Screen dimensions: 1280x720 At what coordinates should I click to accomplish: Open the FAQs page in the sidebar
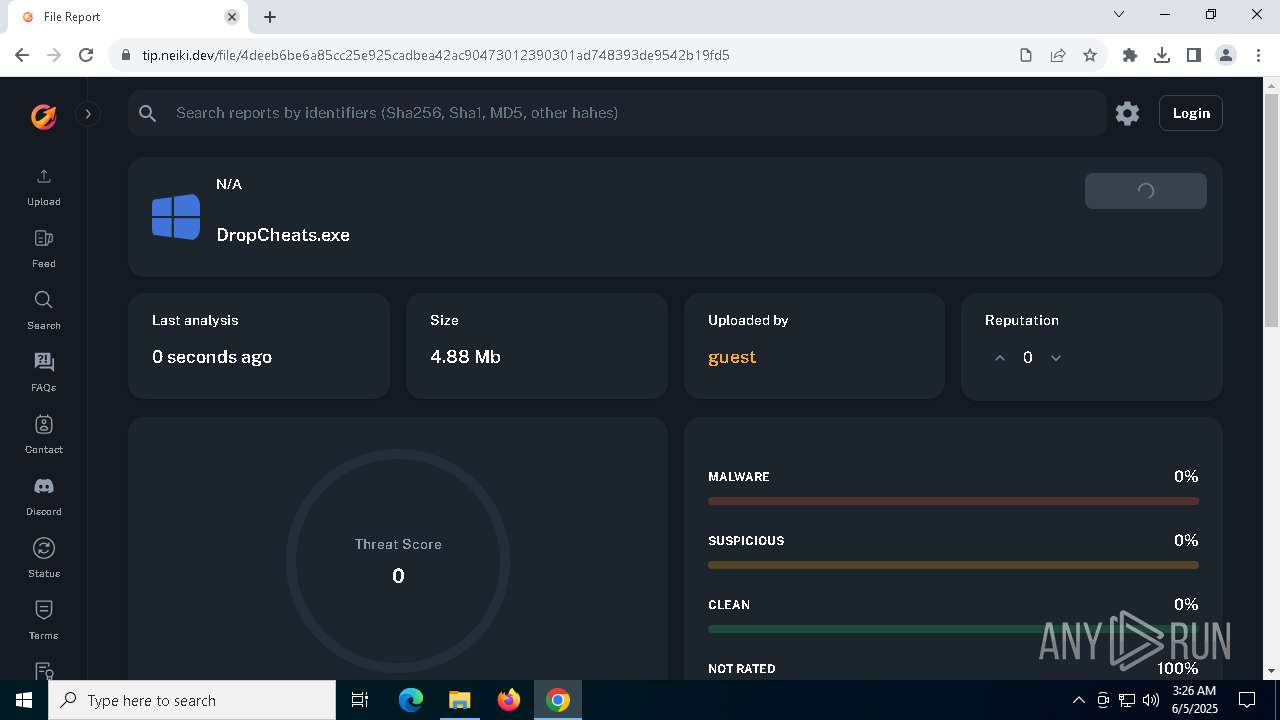(x=43, y=373)
